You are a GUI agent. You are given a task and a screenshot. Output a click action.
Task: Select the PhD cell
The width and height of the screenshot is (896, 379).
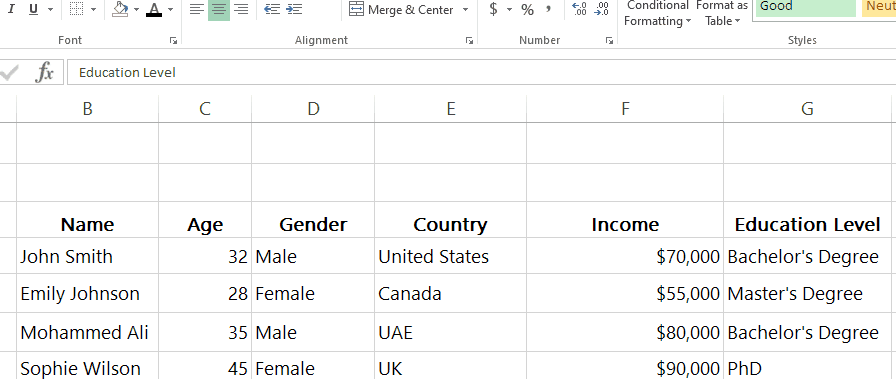click(807, 366)
